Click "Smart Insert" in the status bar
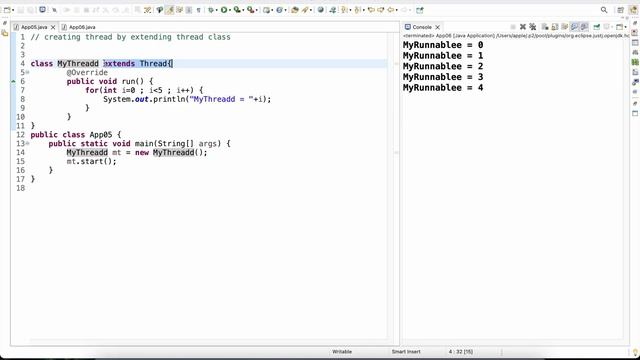 pos(406,351)
